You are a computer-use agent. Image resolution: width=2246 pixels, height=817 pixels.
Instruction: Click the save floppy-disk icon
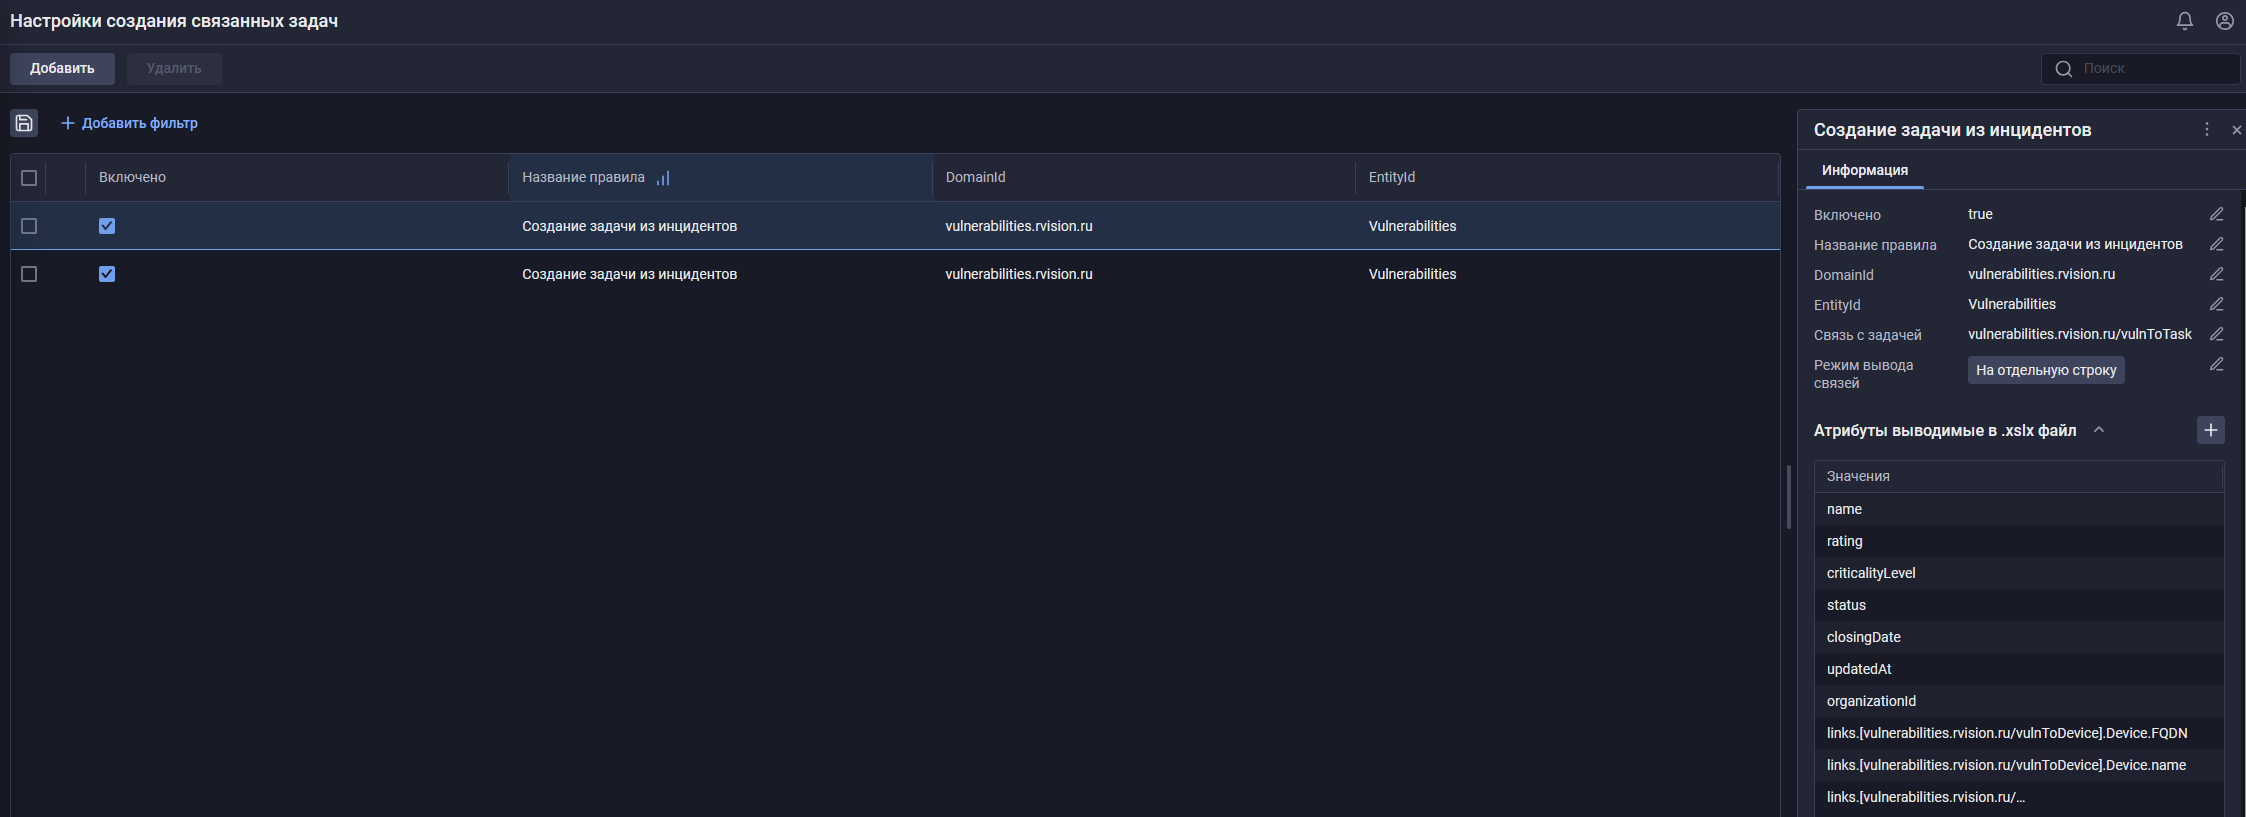(x=24, y=123)
